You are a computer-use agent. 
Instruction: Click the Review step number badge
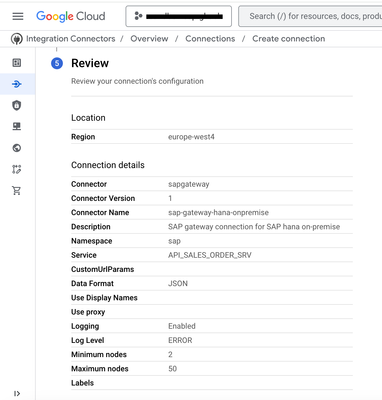57,63
